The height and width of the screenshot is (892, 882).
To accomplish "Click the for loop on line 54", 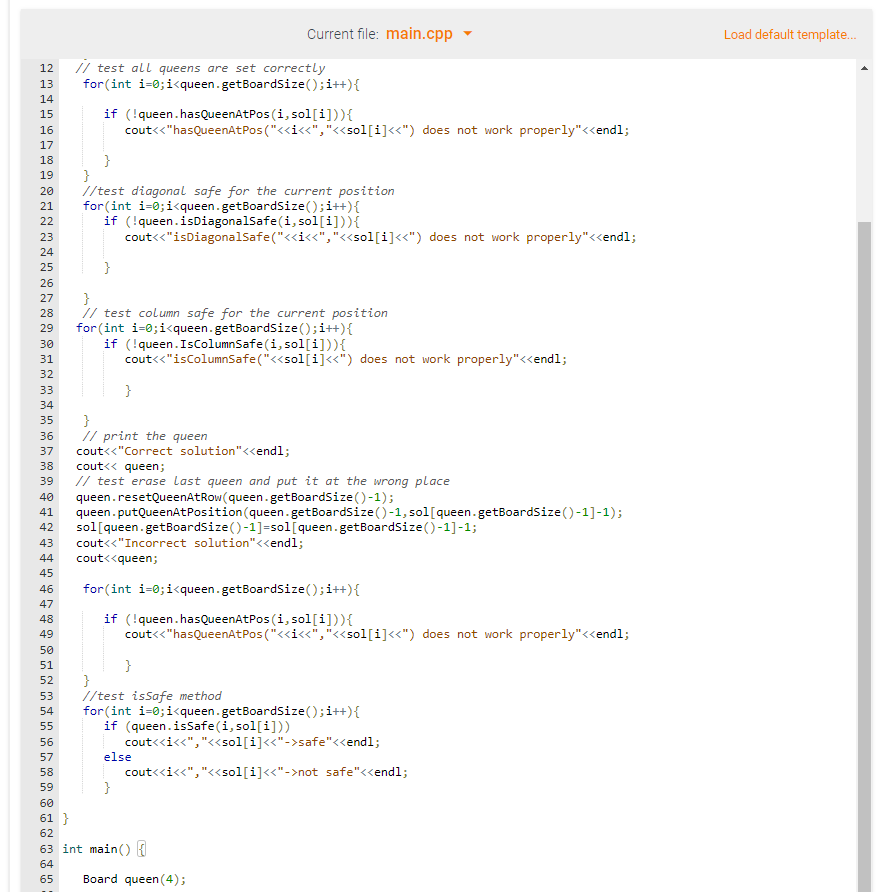I will tap(221, 711).
